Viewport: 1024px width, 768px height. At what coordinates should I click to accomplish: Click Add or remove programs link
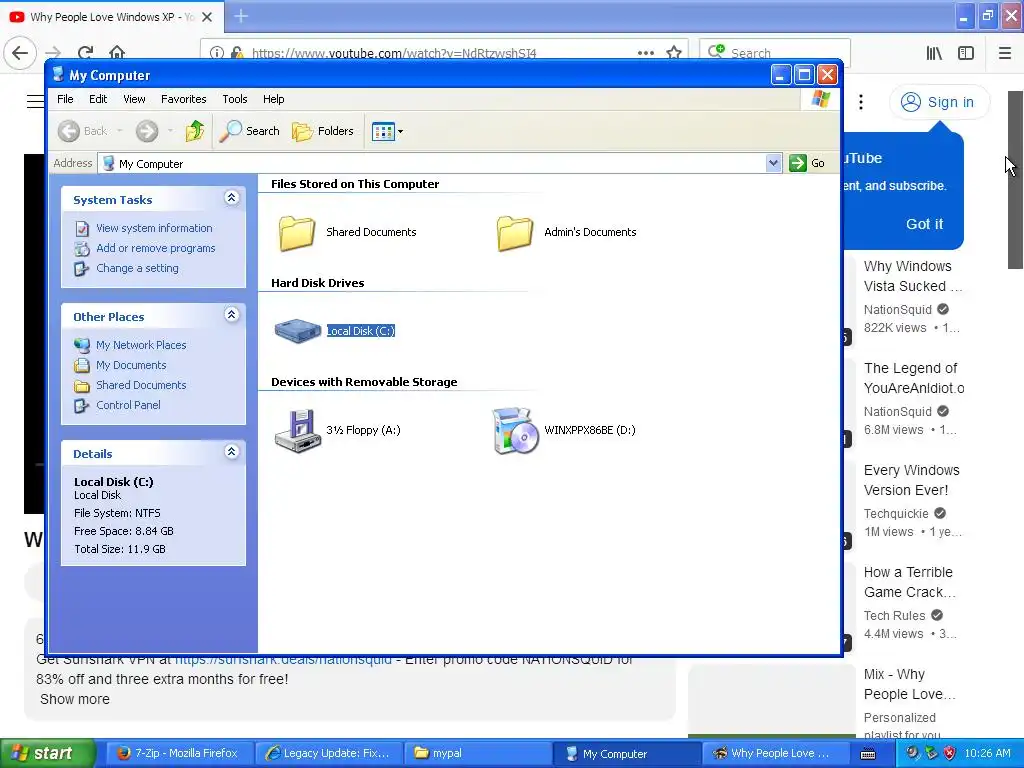(155, 248)
